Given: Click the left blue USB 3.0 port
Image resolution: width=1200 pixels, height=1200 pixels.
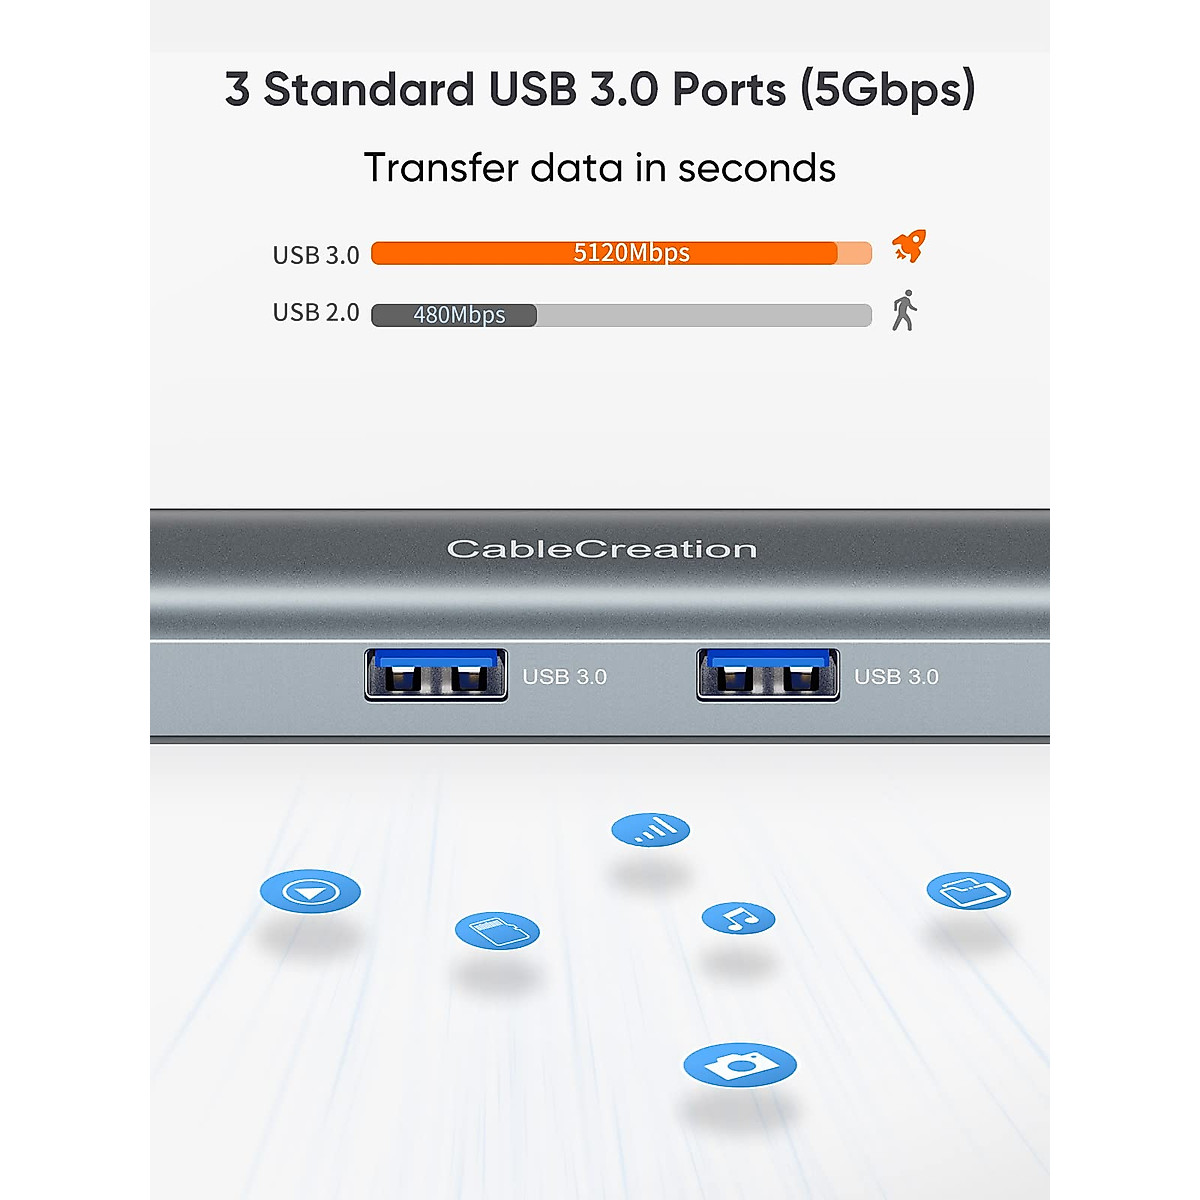Looking at the screenshot, I should pos(436,675).
